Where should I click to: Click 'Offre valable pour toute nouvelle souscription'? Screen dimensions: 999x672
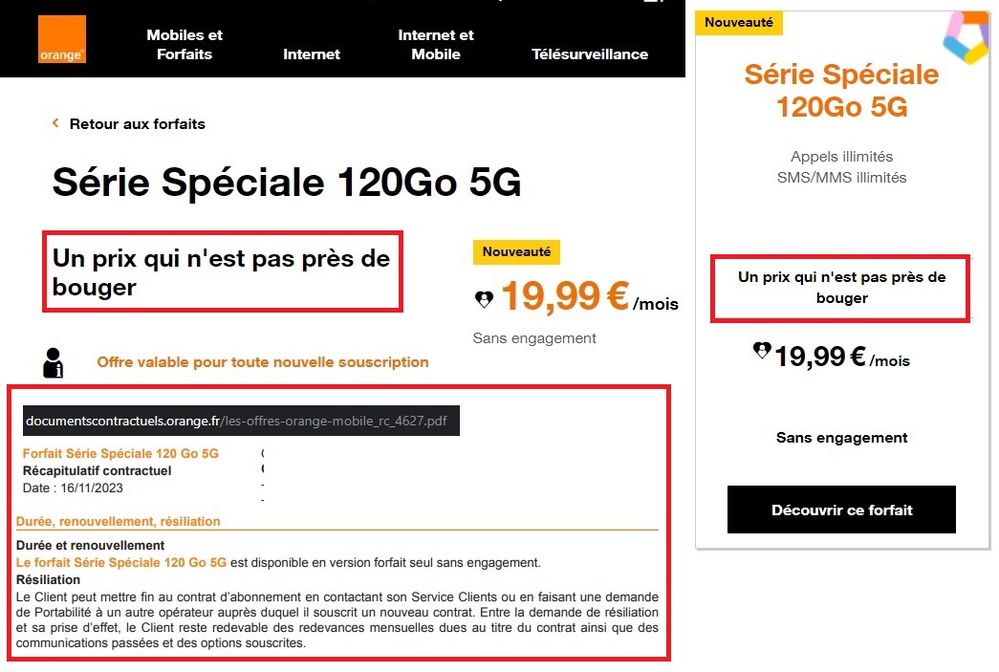(x=262, y=362)
